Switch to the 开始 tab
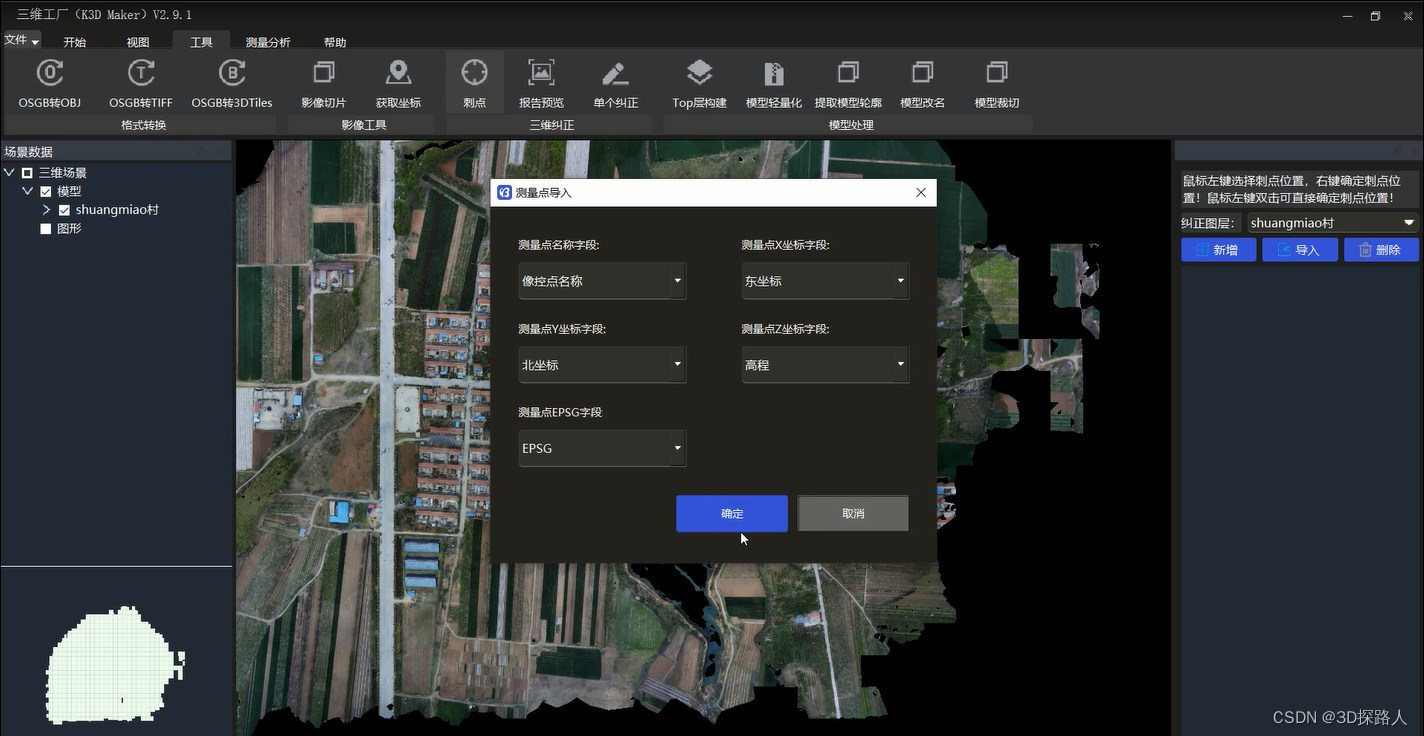1424x736 pixels. click(x=75, y=42)
